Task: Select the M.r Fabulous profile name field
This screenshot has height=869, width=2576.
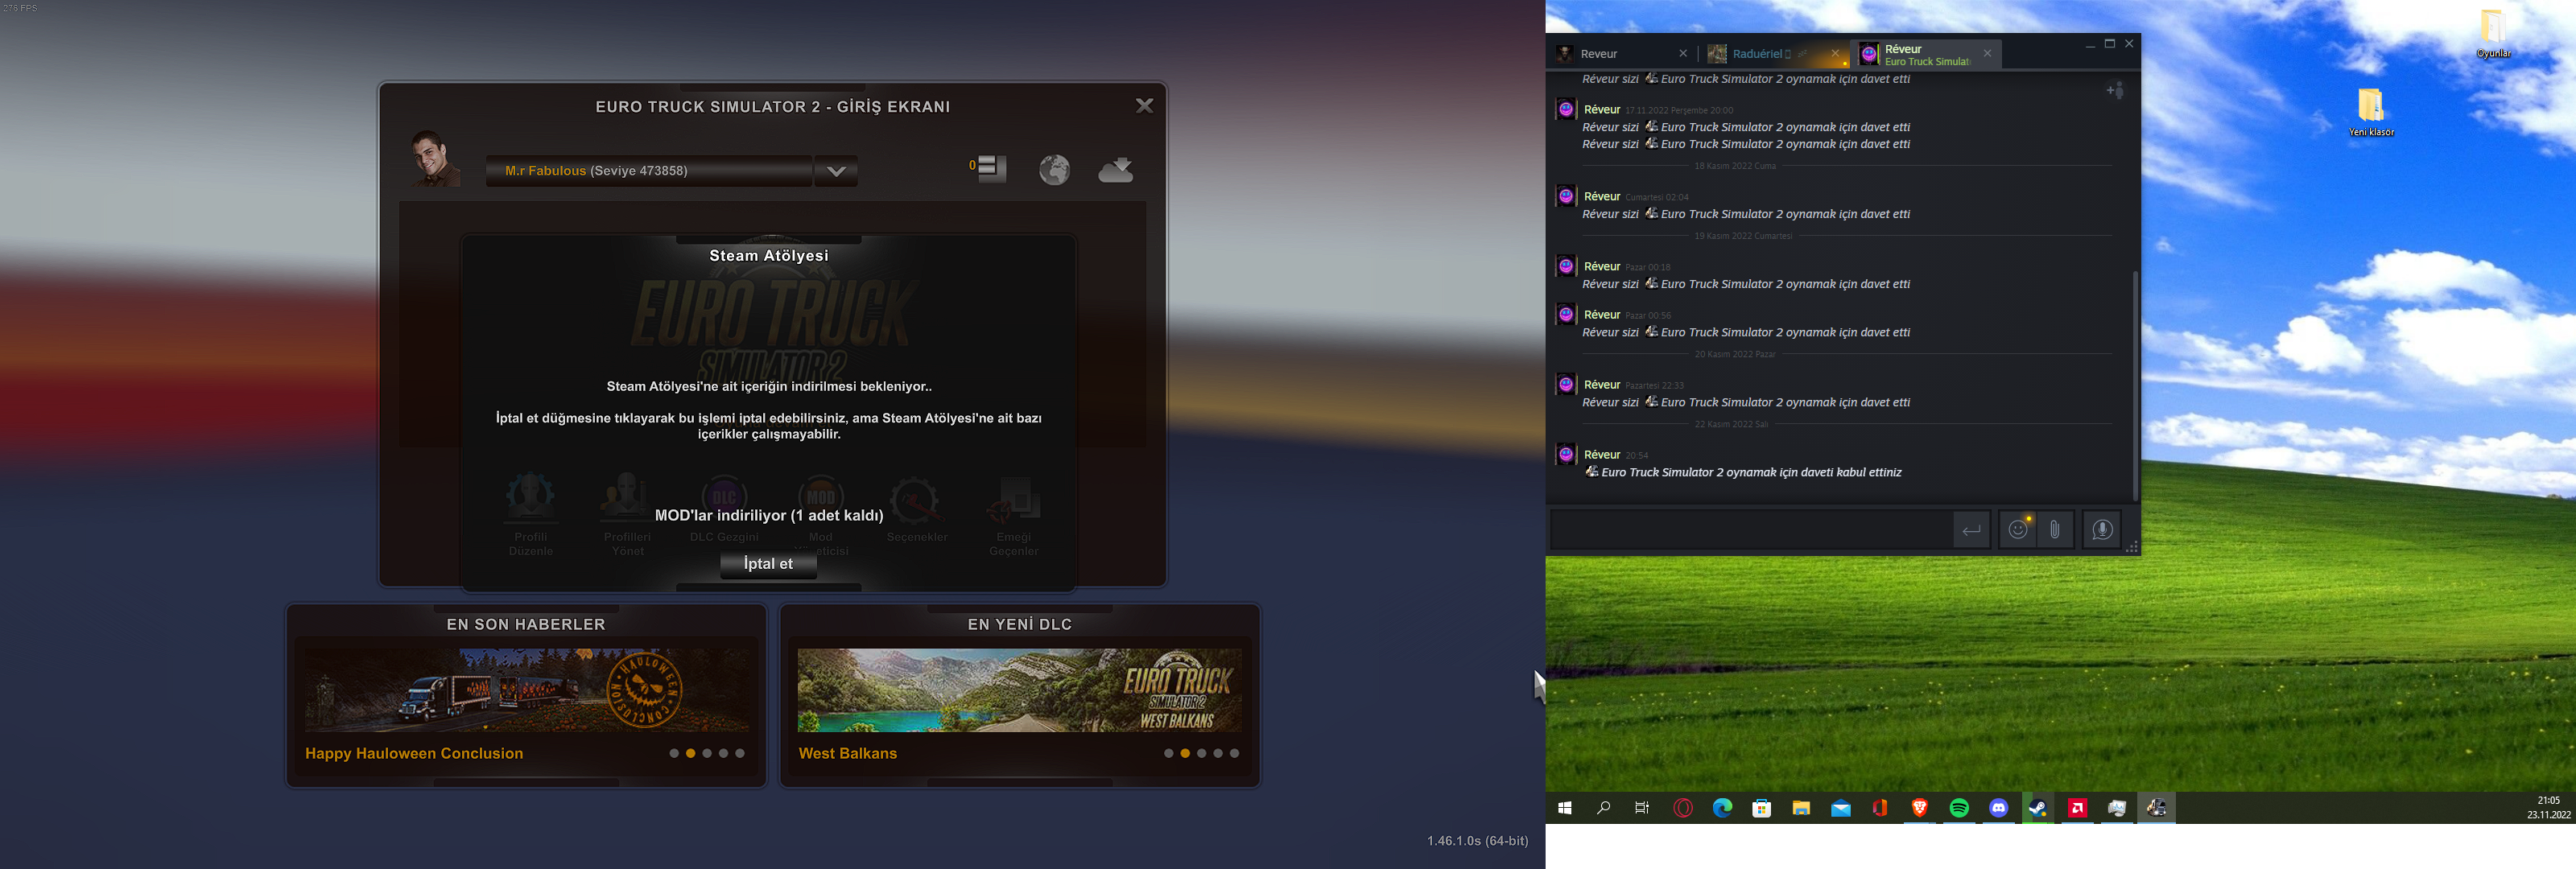Action: pos(648,171)
